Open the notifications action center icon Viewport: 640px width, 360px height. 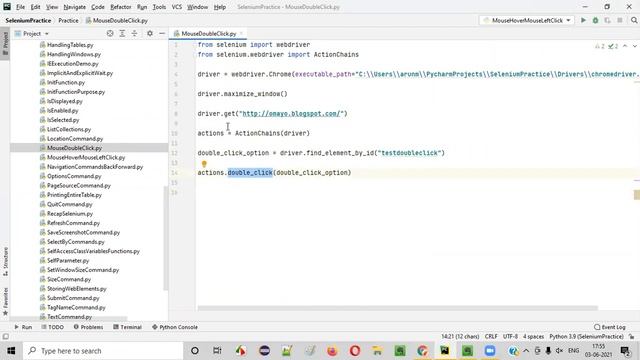[x=624, y=351]
